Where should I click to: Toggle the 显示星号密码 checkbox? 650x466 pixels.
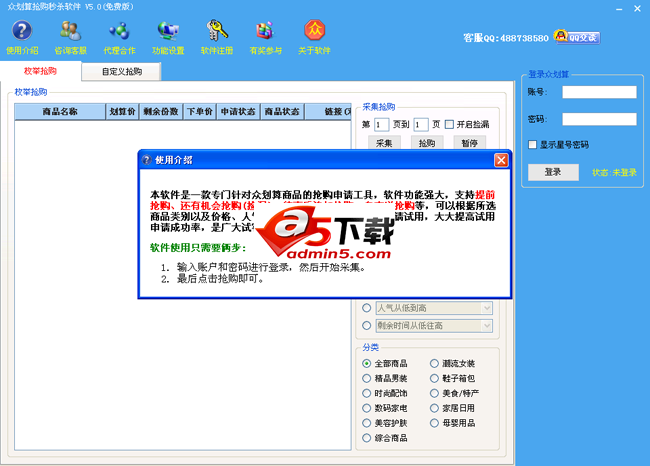(x=533, y=145)
